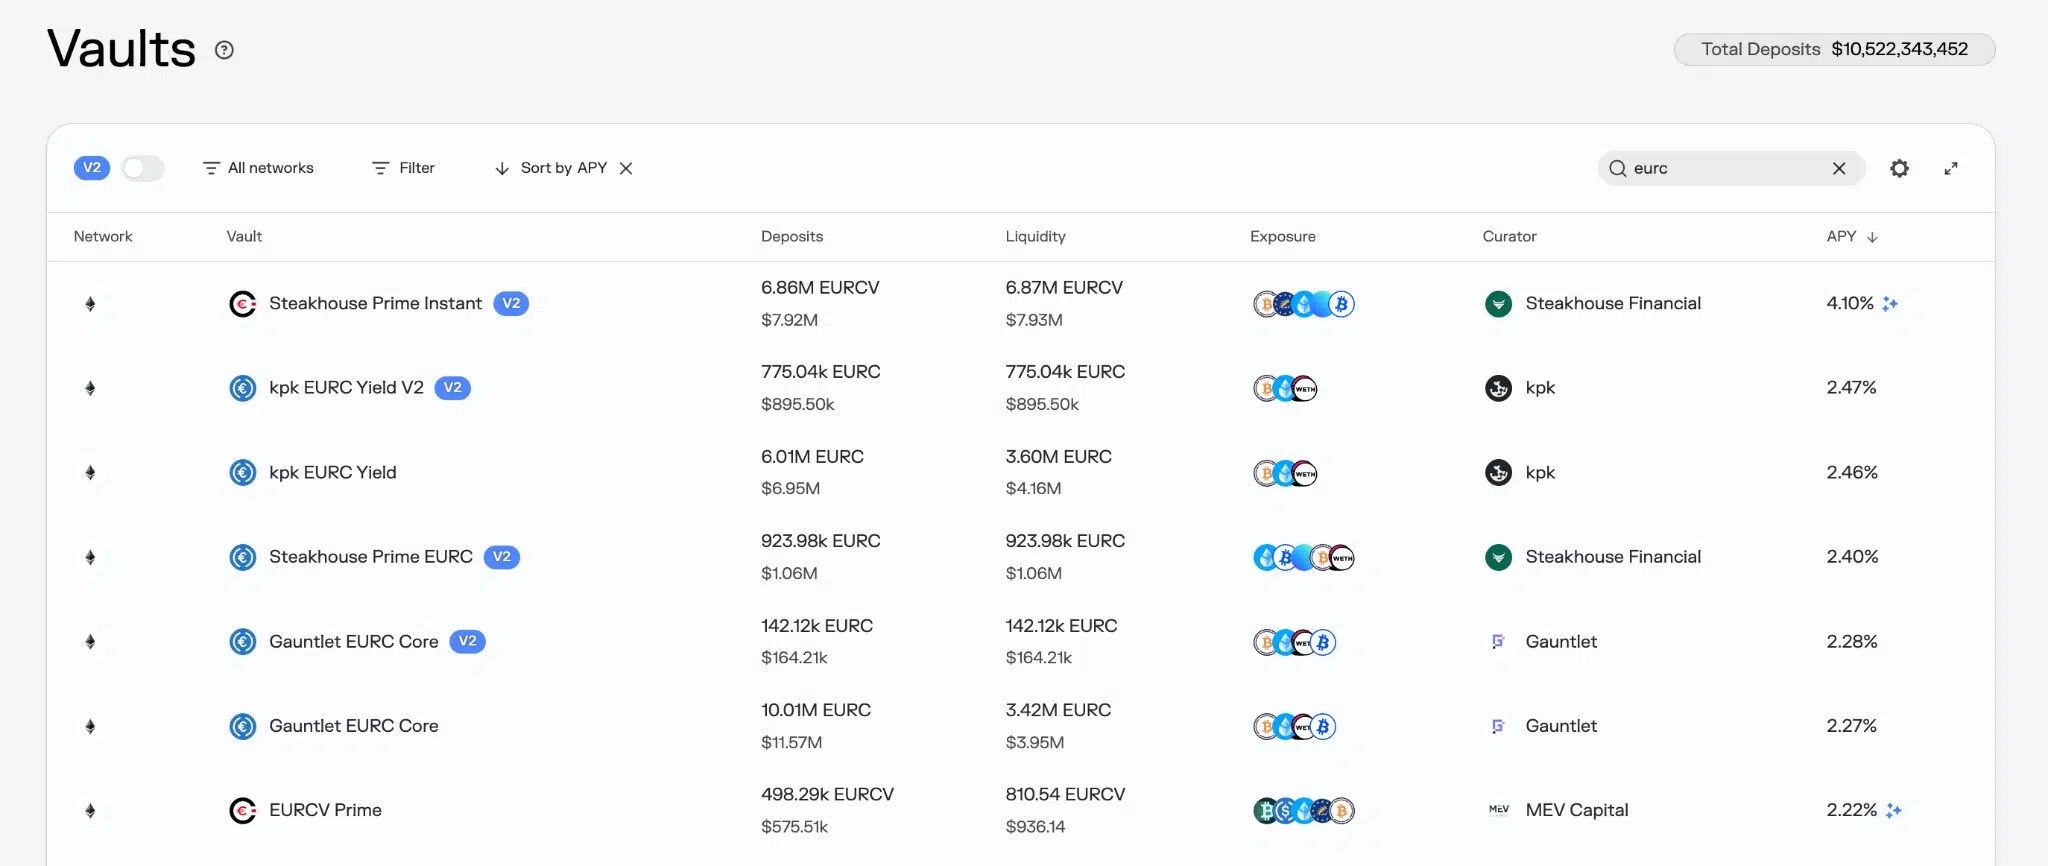2048x866 pixels.
Task: Click the search magnifier icon
Action: (1617, 168)
